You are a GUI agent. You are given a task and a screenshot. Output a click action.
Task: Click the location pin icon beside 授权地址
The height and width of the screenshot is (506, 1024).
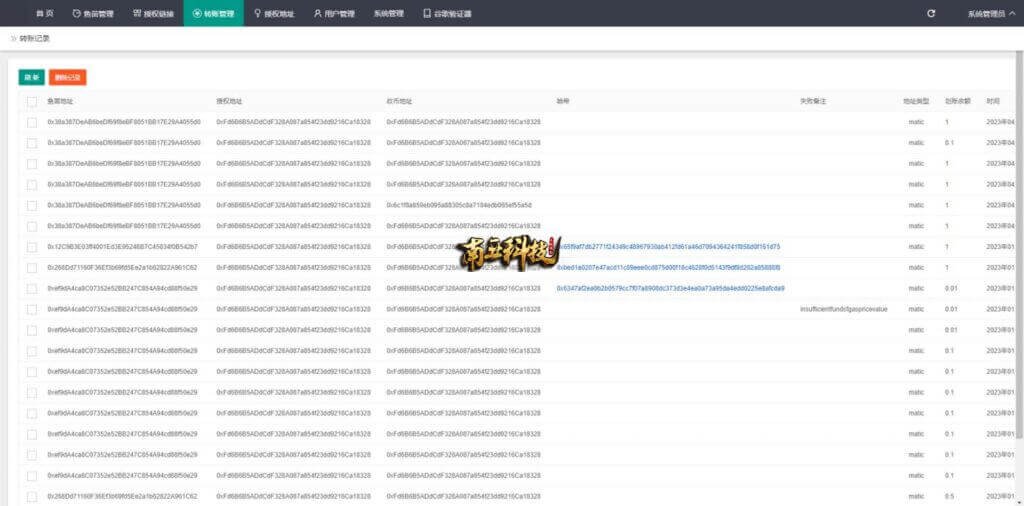point(257,14)
